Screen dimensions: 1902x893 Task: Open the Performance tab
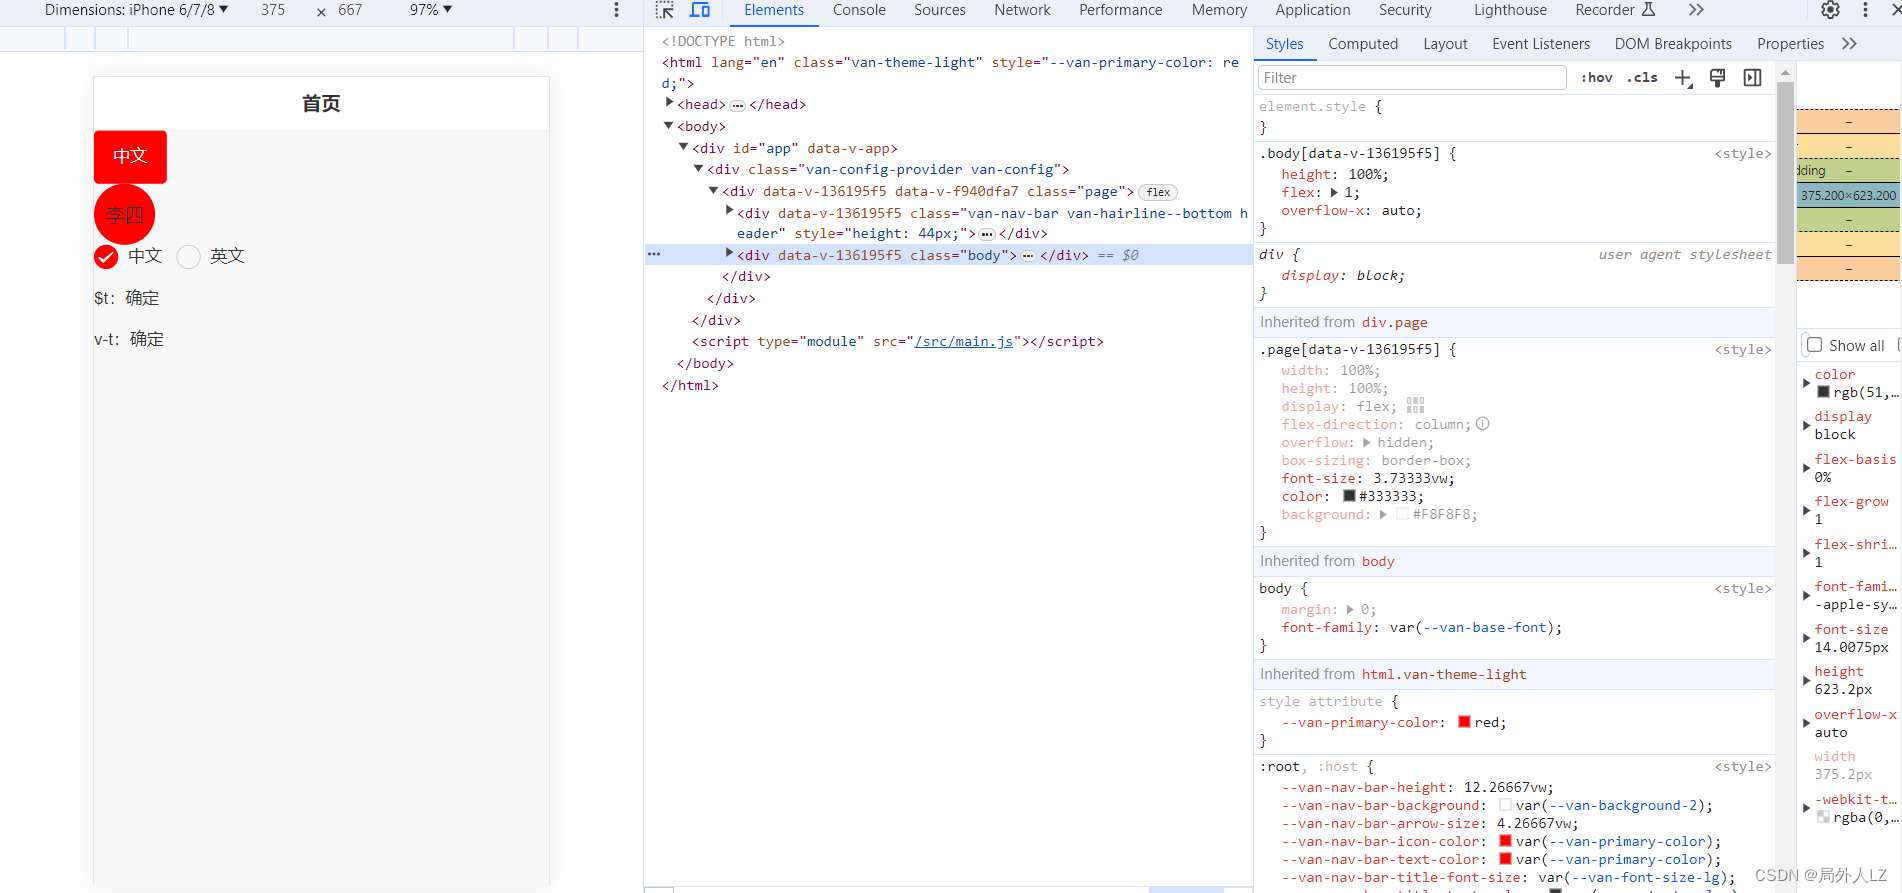1120,10
